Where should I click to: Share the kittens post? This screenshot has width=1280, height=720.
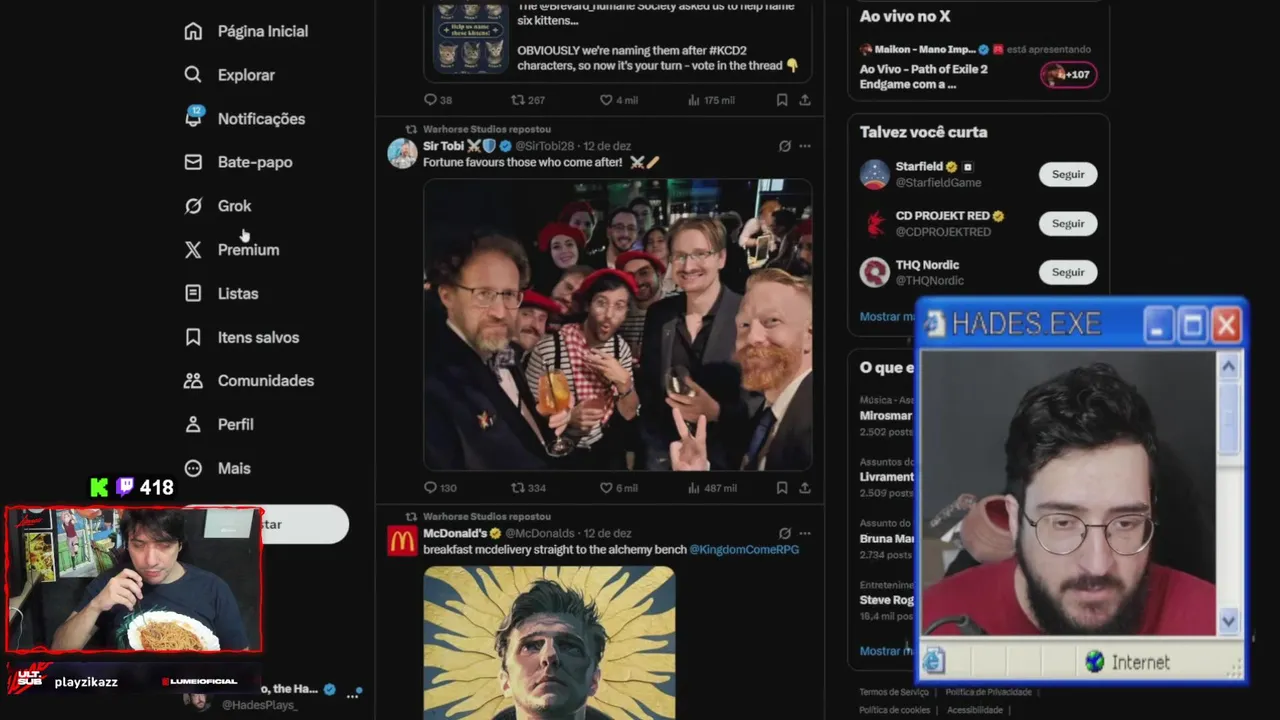(804, 100)
